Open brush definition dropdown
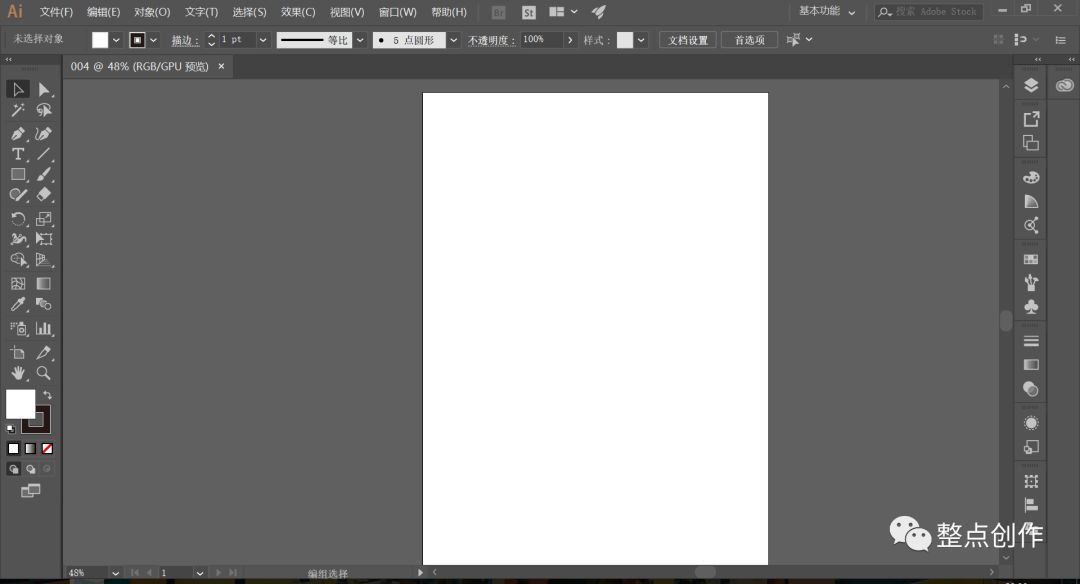1080x584 pixels. (x=453, y=40)
